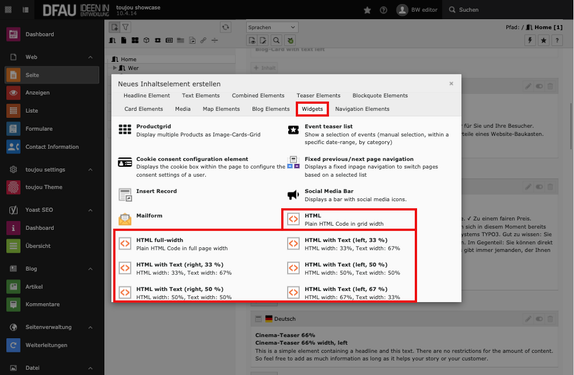Click the Social Media Bar megaphone icon

[293, 195]
